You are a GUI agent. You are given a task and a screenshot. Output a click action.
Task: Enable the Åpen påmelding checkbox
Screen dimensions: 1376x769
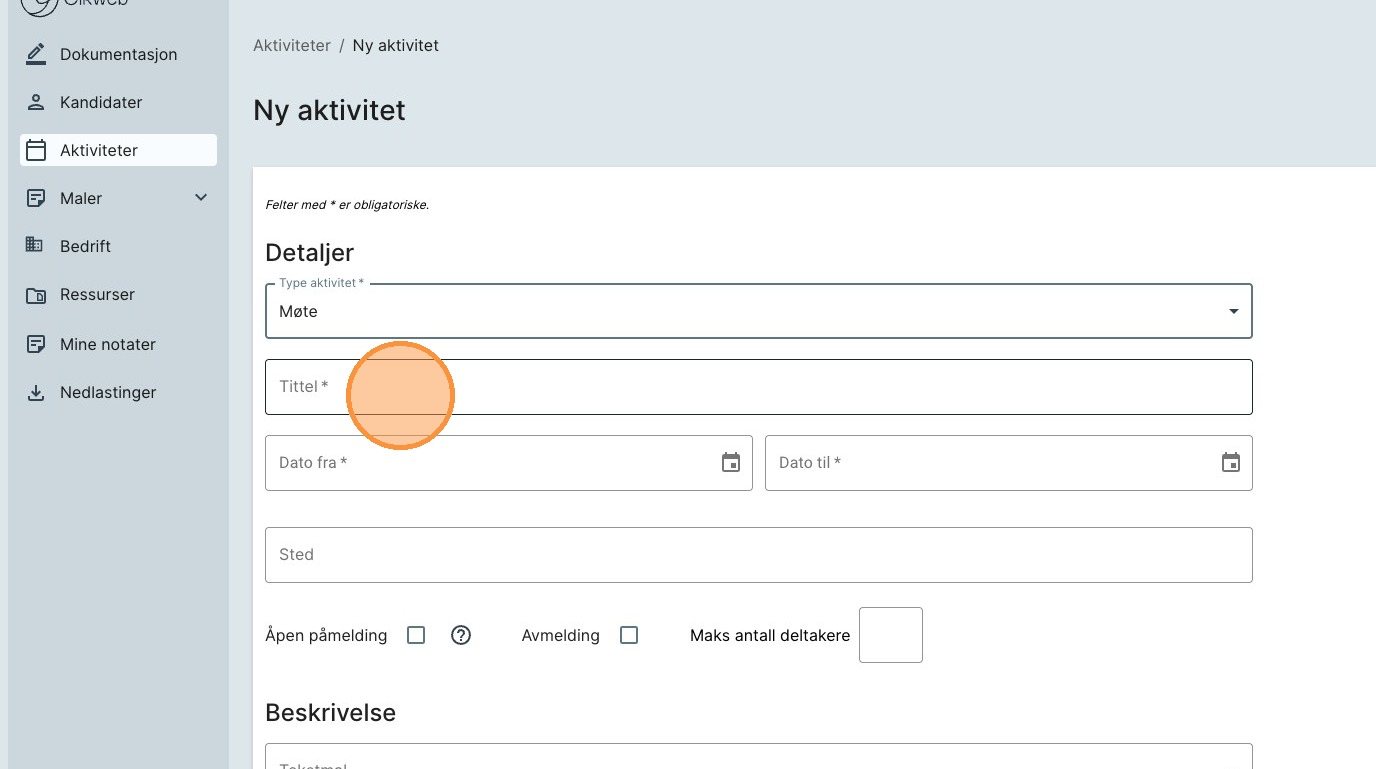click(416, 635)
